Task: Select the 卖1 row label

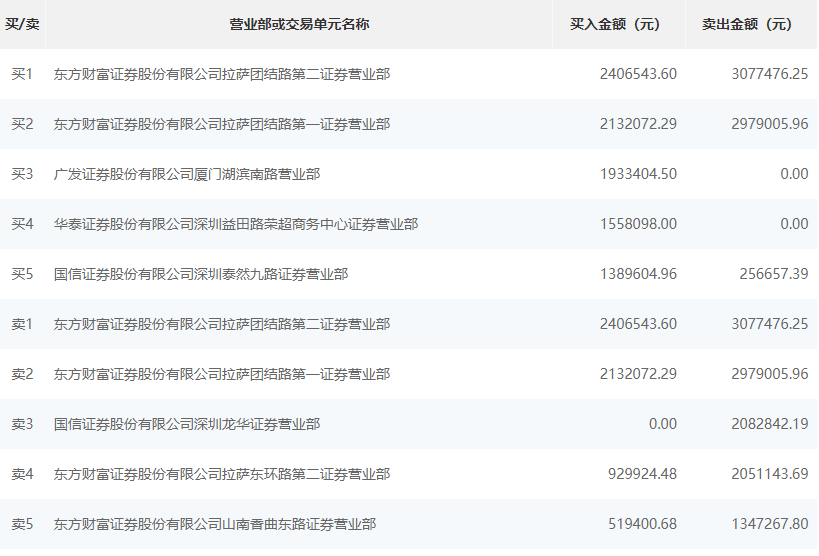Action: (22, 325)
